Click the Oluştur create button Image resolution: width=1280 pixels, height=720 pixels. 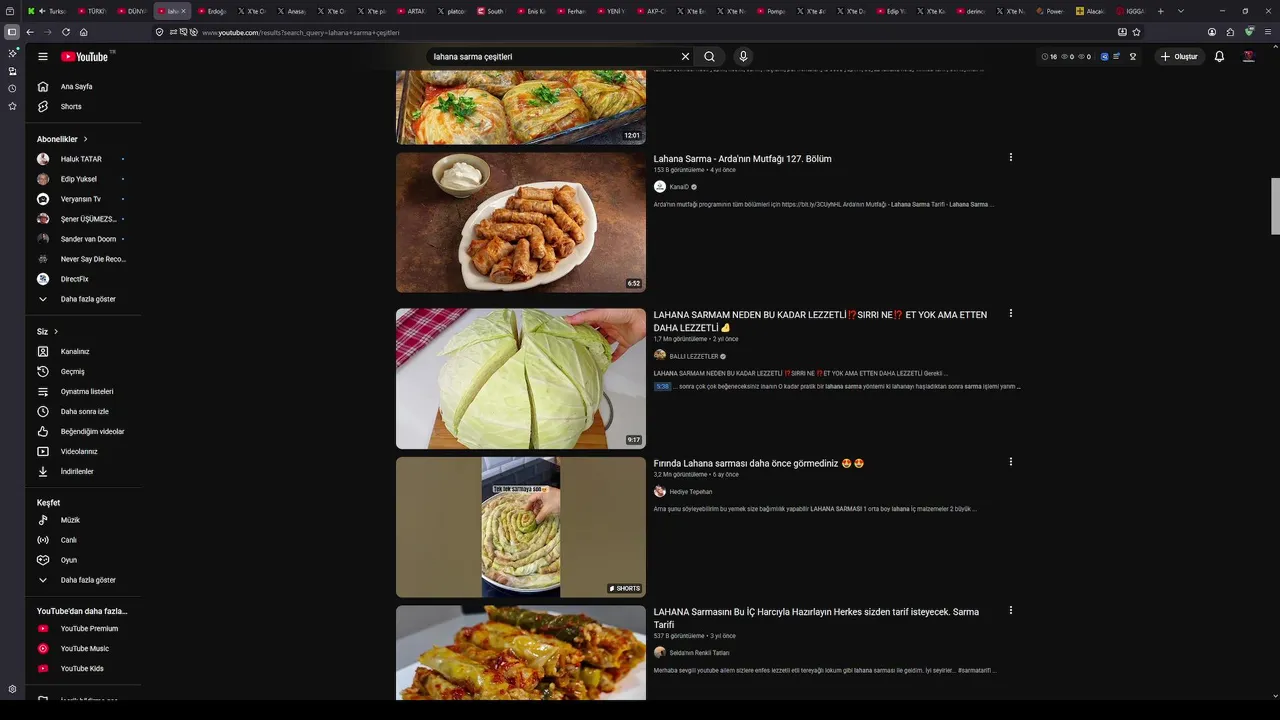coord(1179,57)
